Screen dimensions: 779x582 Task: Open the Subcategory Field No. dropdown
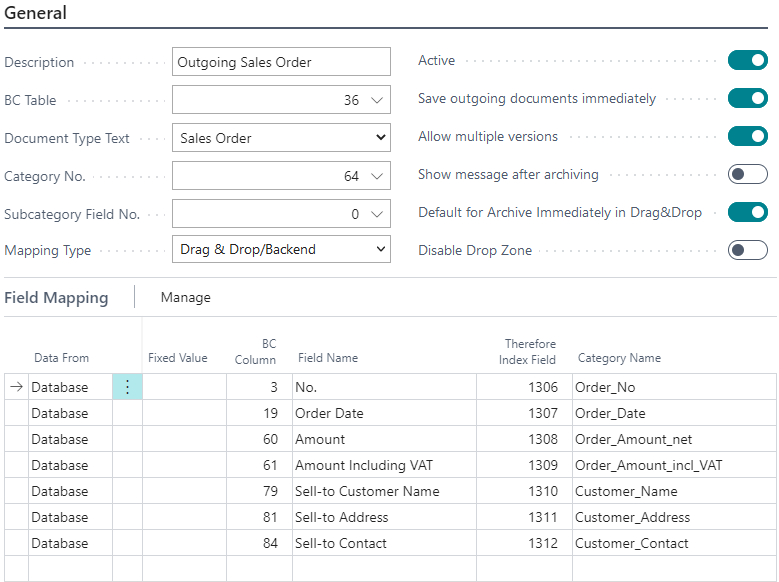click(x=376, y=214)
